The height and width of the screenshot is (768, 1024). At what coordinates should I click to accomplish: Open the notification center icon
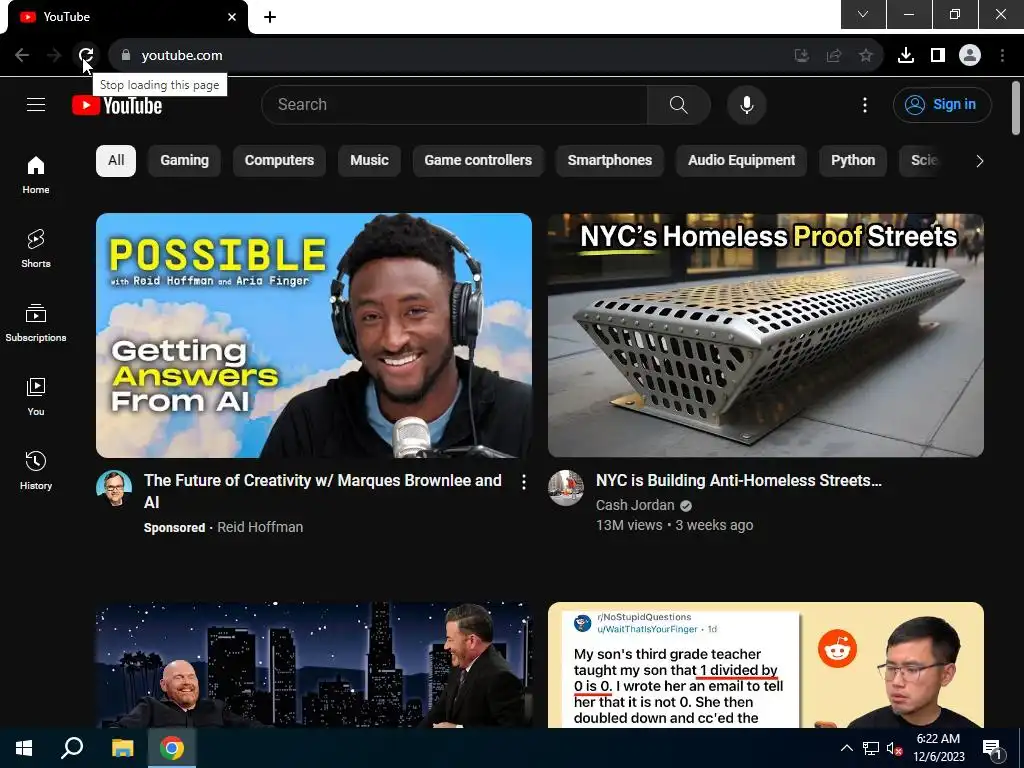[991, 748]
